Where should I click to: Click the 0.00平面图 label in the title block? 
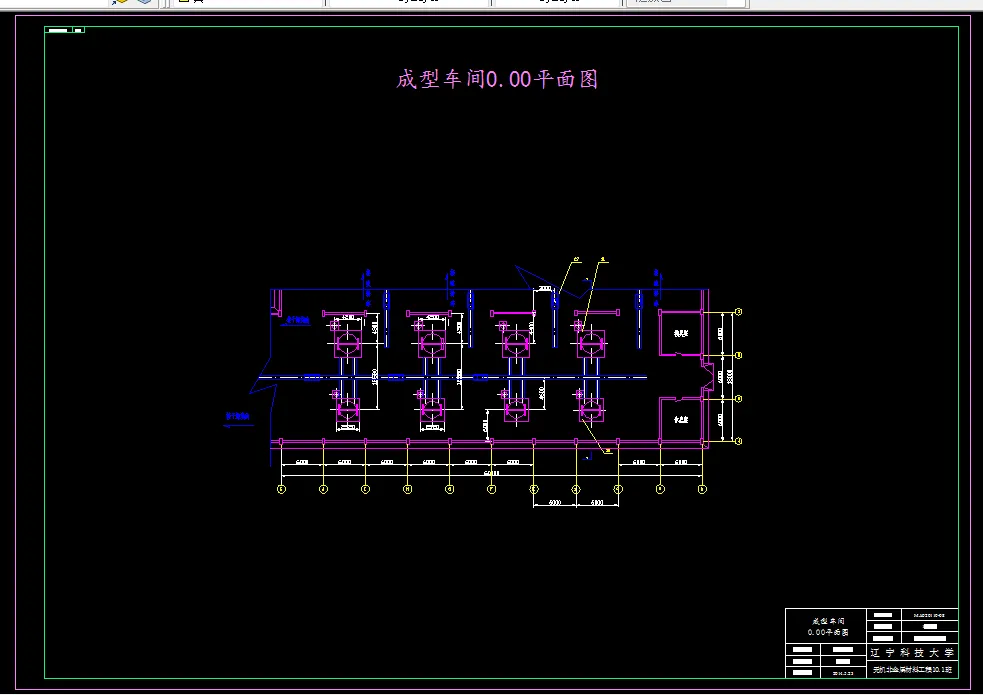pos(829,632)
